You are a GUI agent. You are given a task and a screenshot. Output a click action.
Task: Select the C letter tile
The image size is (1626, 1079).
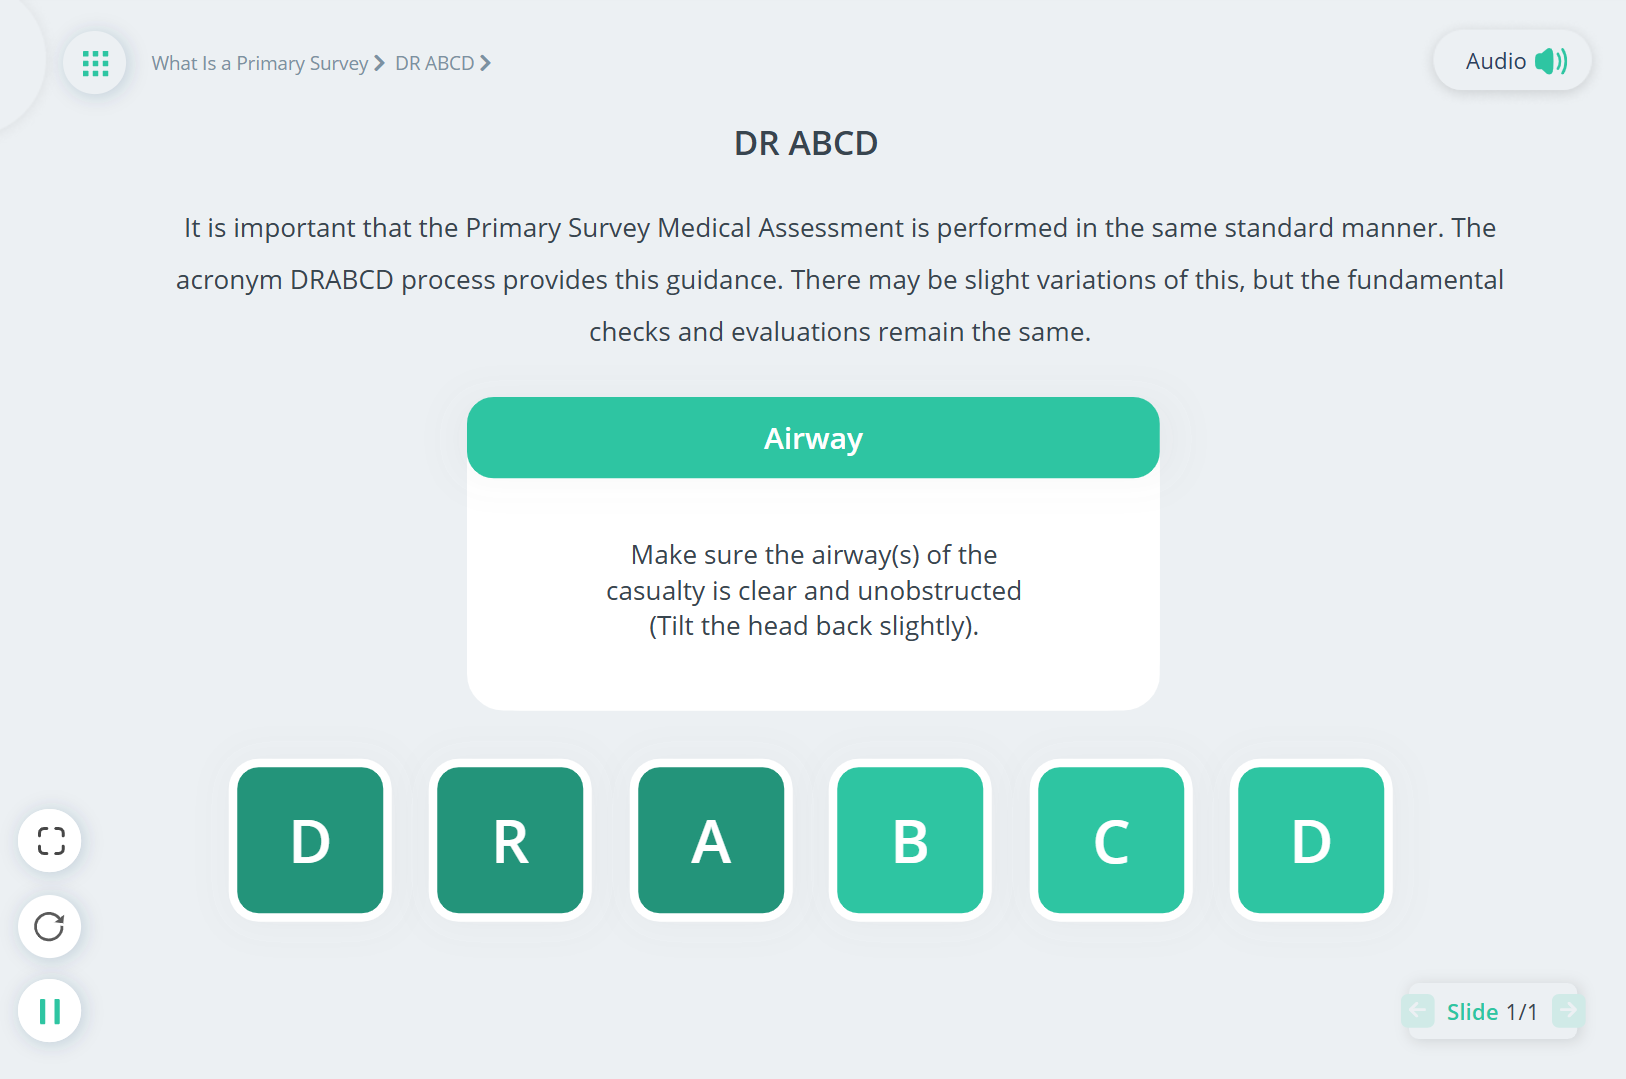(1111, 841)
